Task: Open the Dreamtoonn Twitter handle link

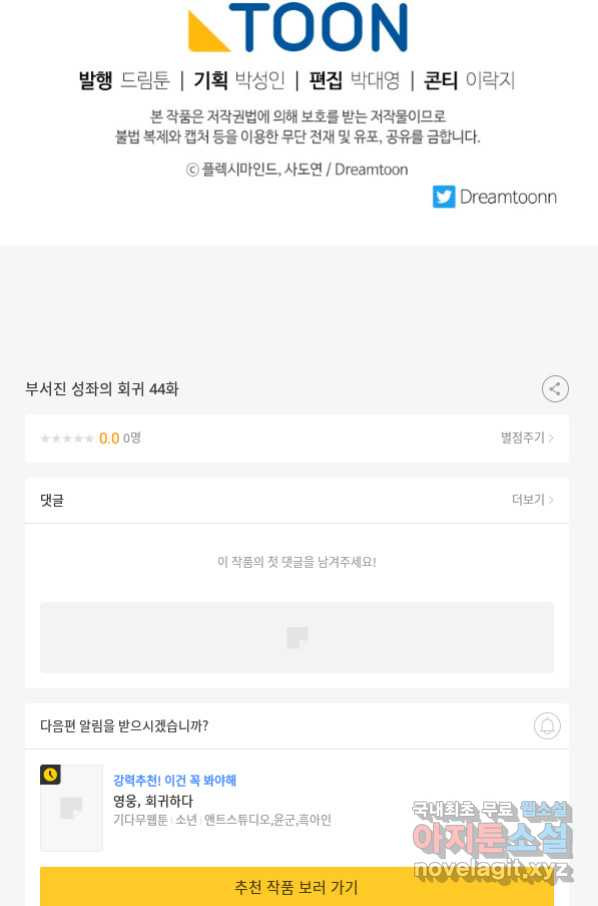Action: (508, 197)
